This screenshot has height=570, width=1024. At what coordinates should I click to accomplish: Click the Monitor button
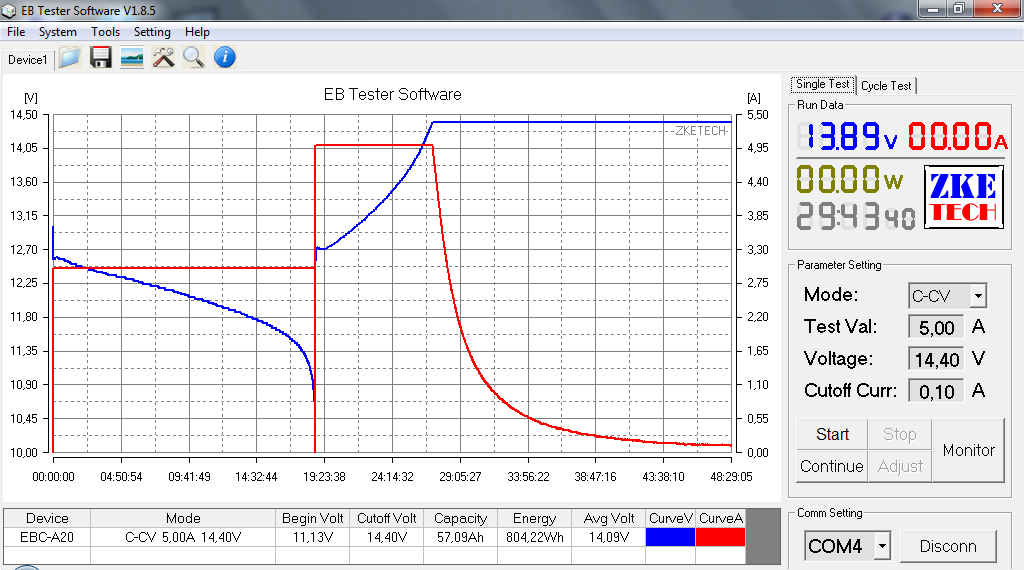point(968,450)
